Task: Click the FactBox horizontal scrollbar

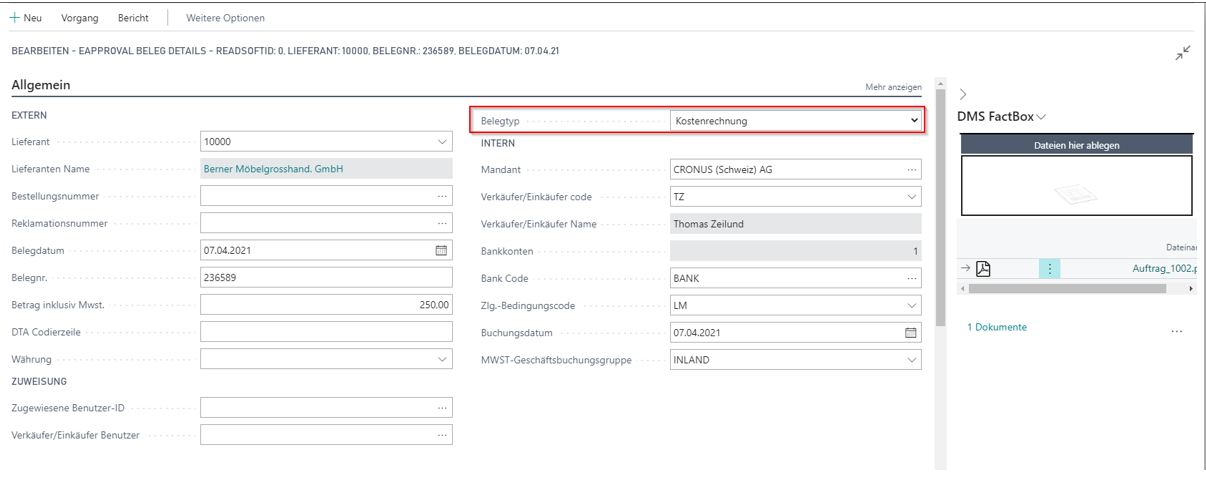Action: 1066,289
